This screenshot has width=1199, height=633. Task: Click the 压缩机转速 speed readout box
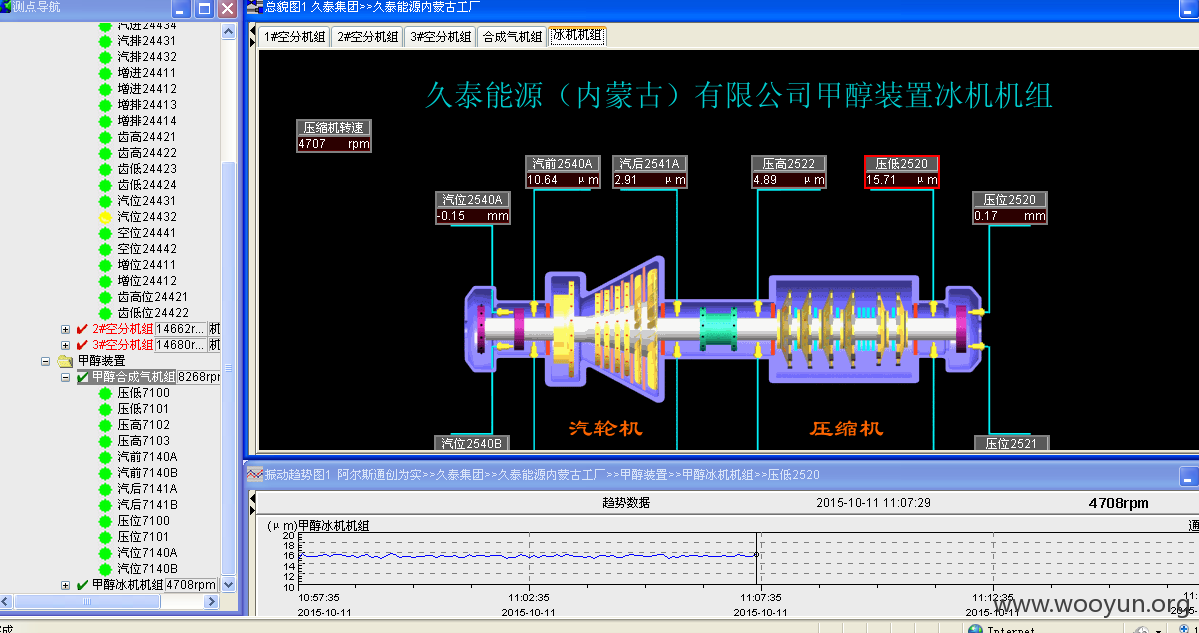(x=334, y=136)
